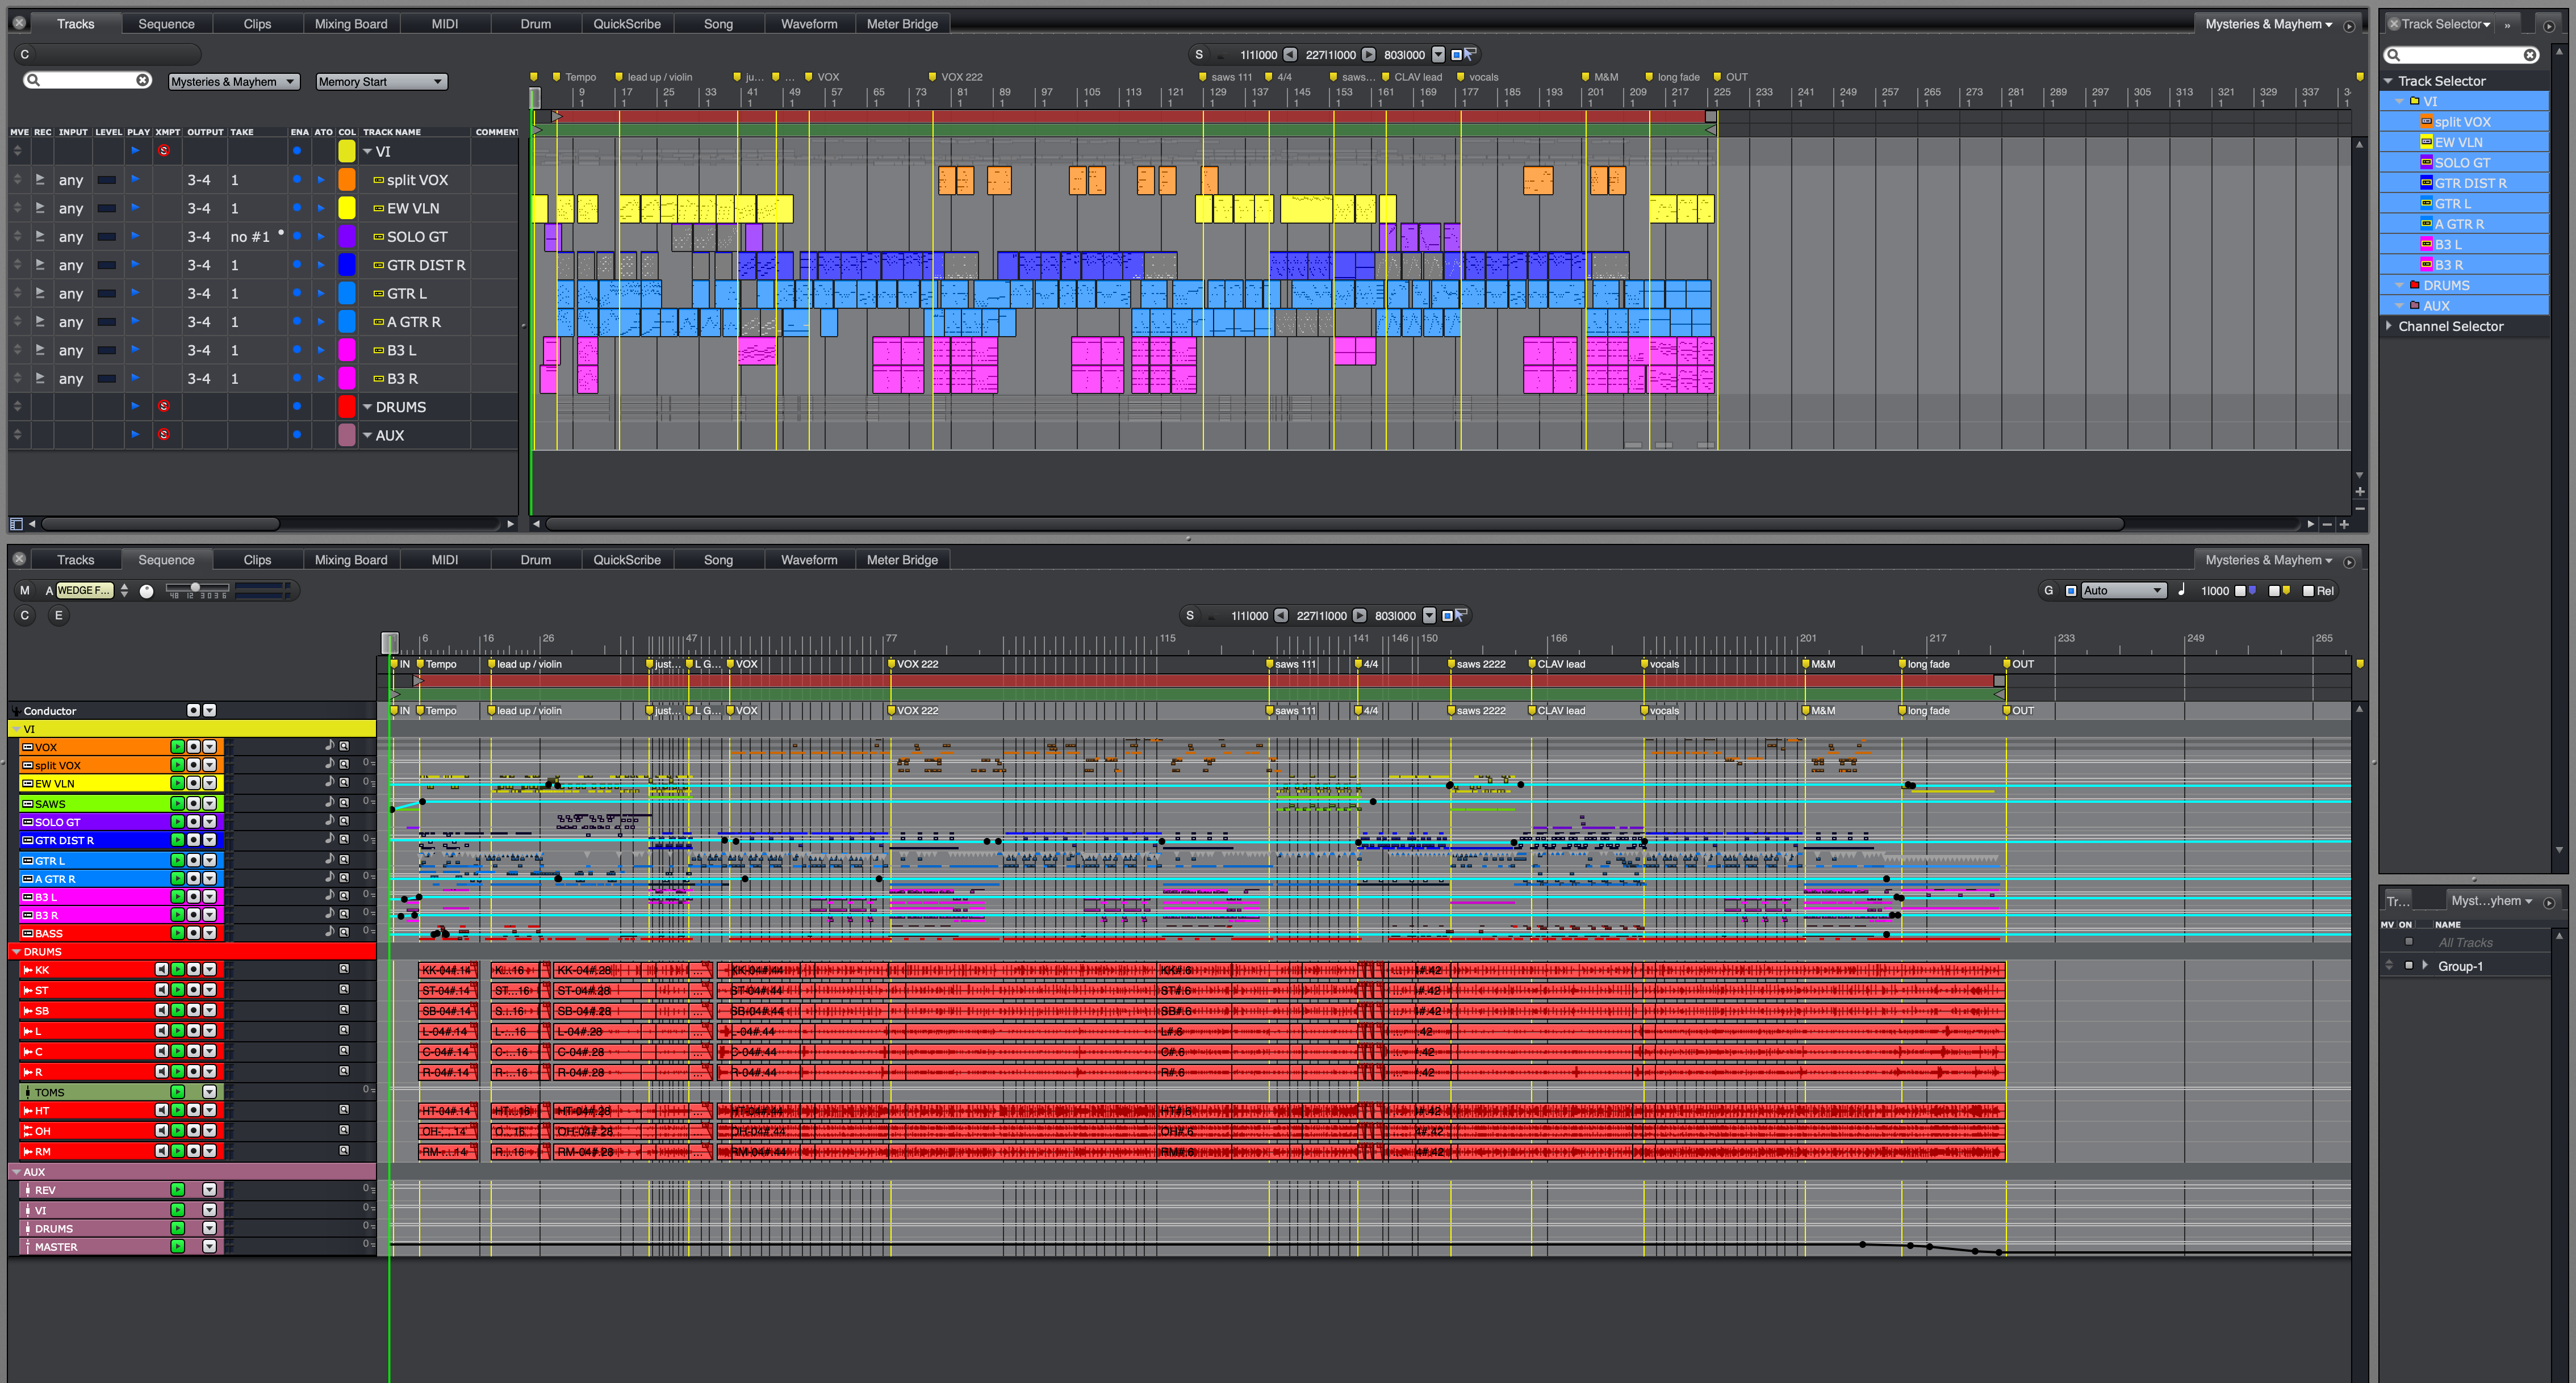
Task: Click the previous selection arrow in the Tracks window
Action: click(1290, 55)
